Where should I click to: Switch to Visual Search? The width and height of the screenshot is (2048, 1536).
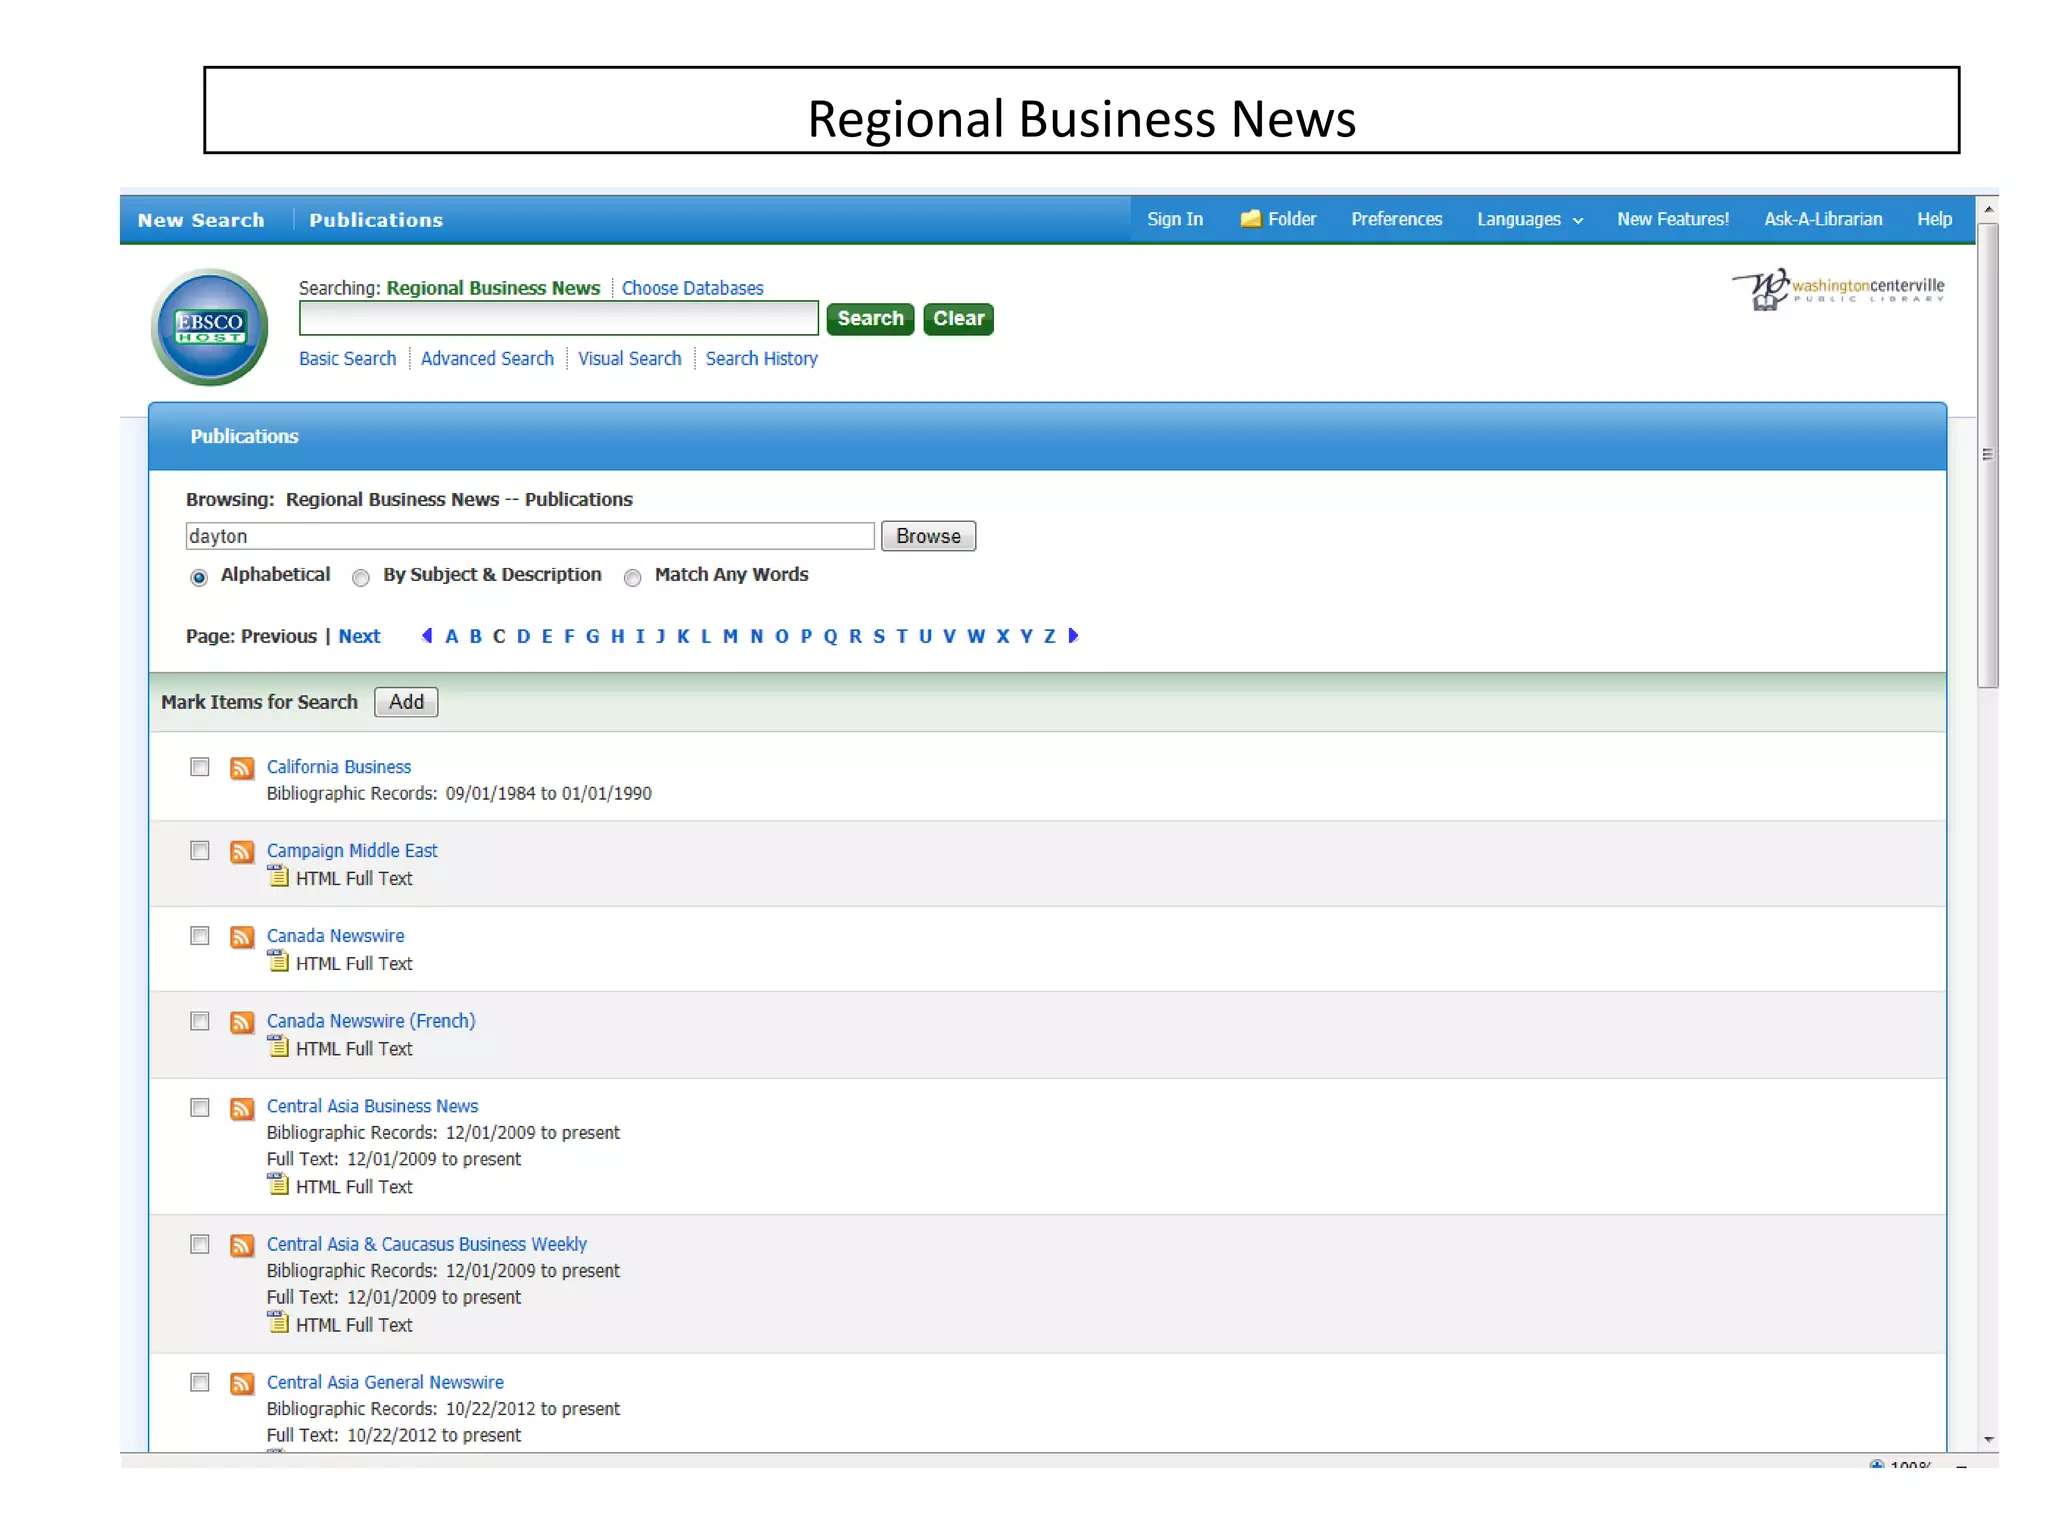(x=629, y=358)
